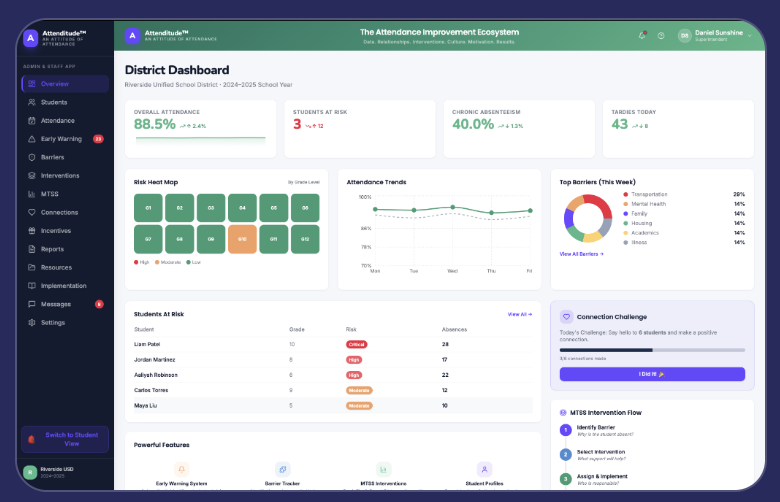Click the Riverside USD avatar in sidebar footer

pyautogui.click(x=30, y=472)
